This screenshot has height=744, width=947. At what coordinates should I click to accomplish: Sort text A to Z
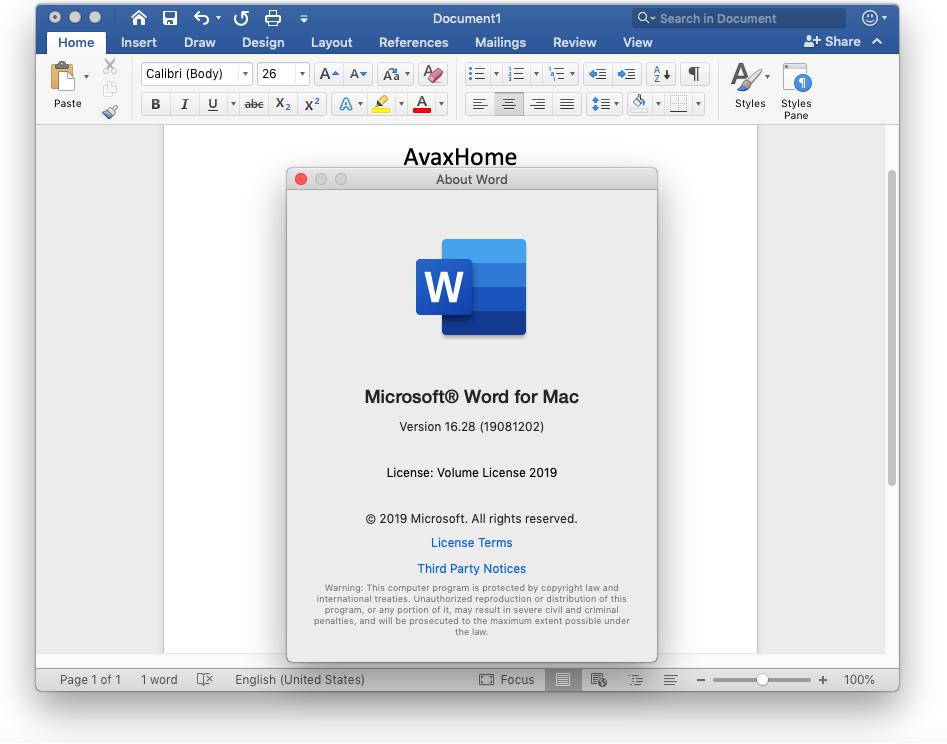tap(661, 74)
